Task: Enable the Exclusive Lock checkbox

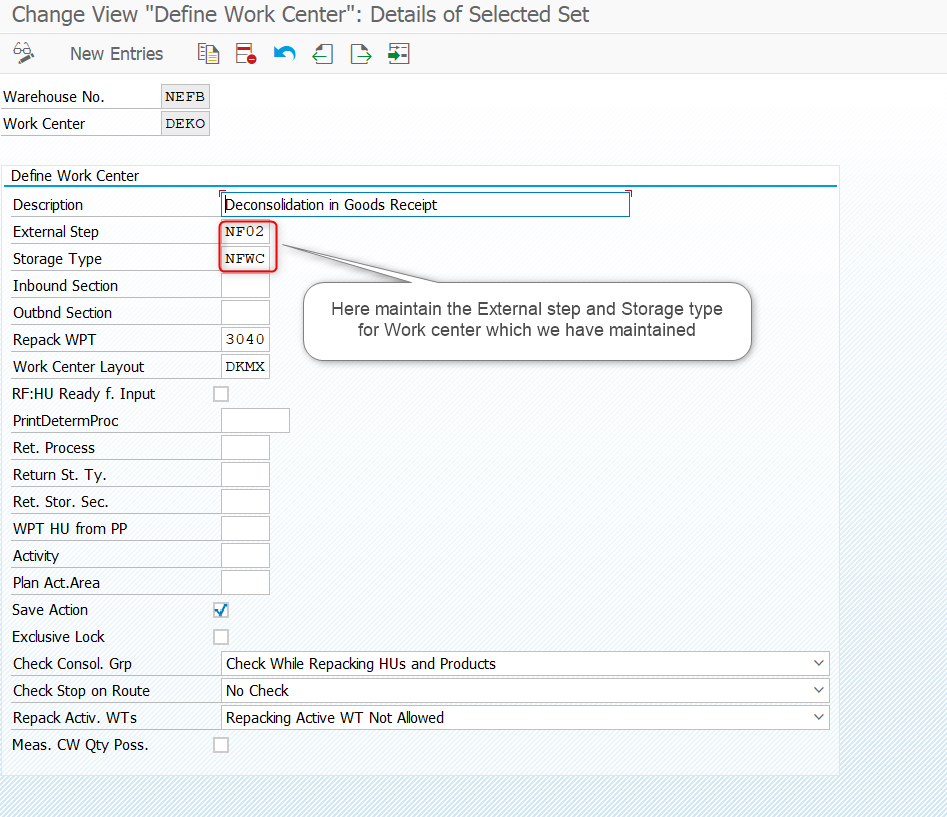Action: tap(221, 637)
